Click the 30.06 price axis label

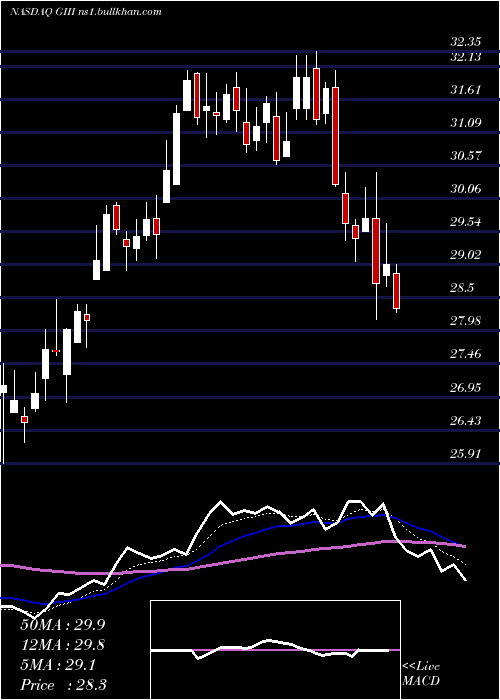pos(466,189)
